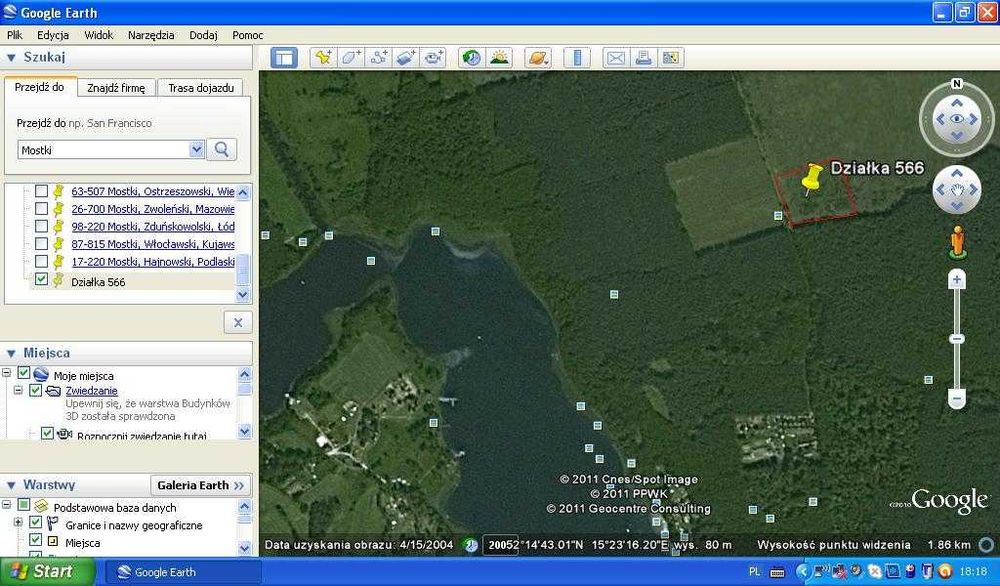Open the Zwiedzanie link in Miejsca
Screen dimensions: 1000x586
point(92,391)
